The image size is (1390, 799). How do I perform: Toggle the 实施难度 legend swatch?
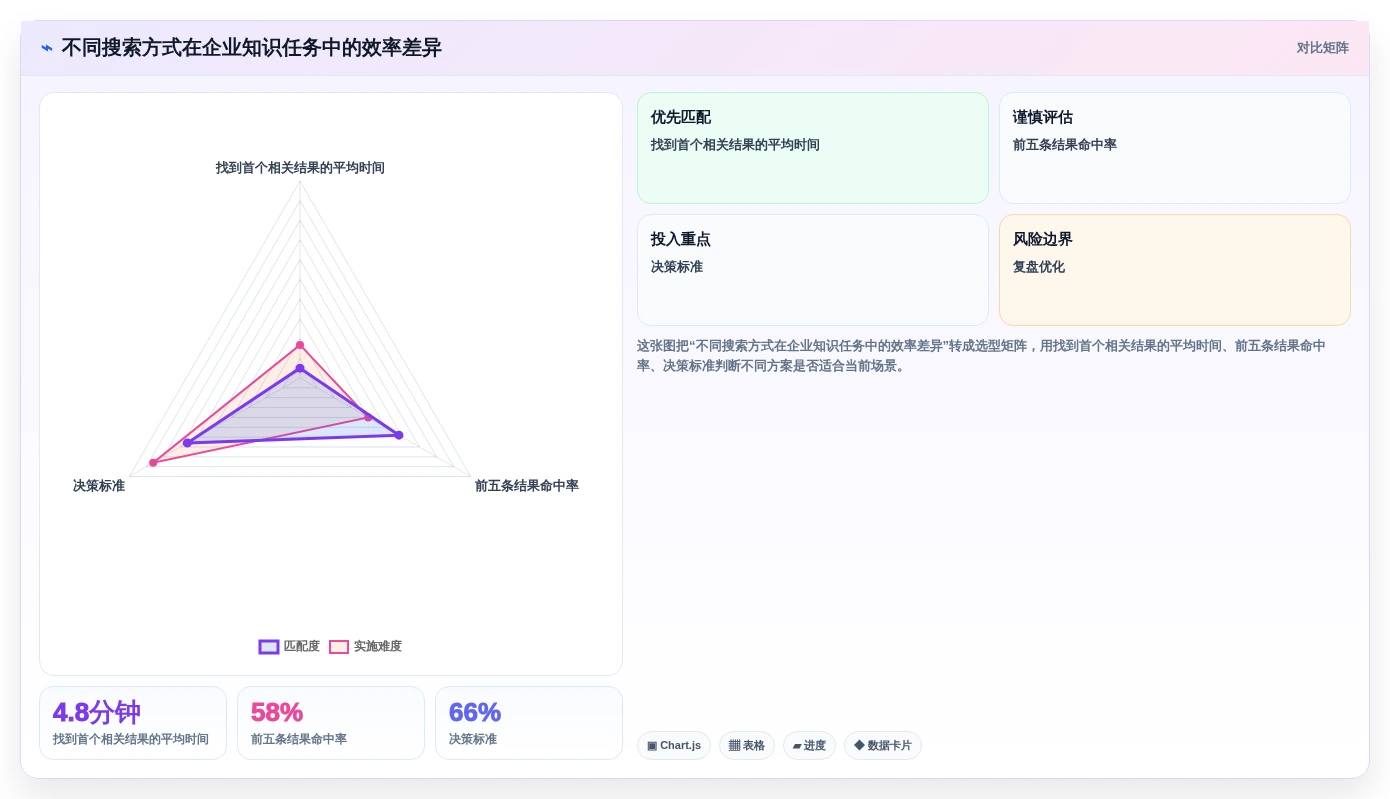tap(339, 647)
